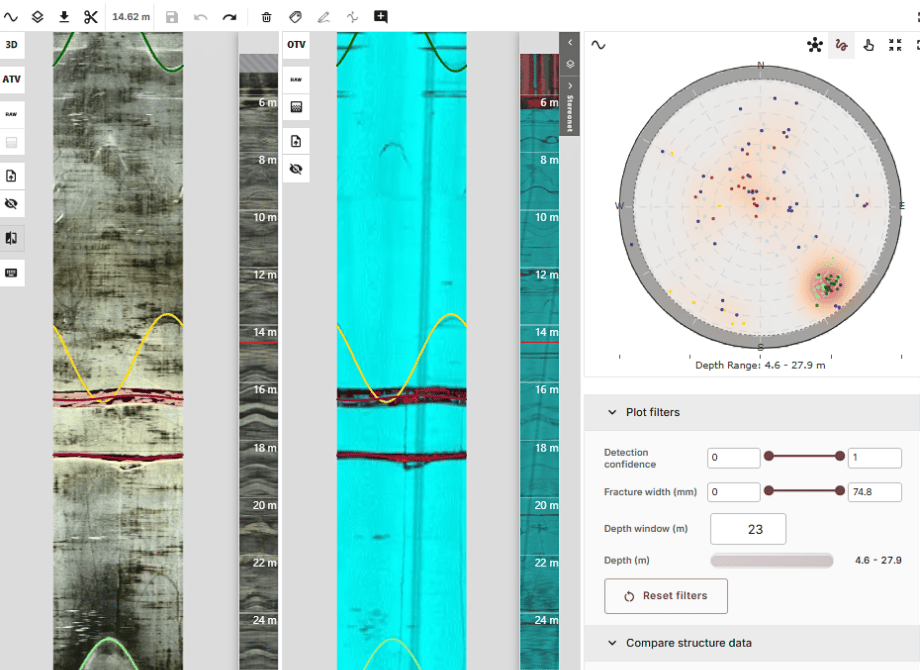This screenshot has height=670, width=920.
Task: Toggle the split compare view button
Action: pyautogui.click(x=12, y=238)
